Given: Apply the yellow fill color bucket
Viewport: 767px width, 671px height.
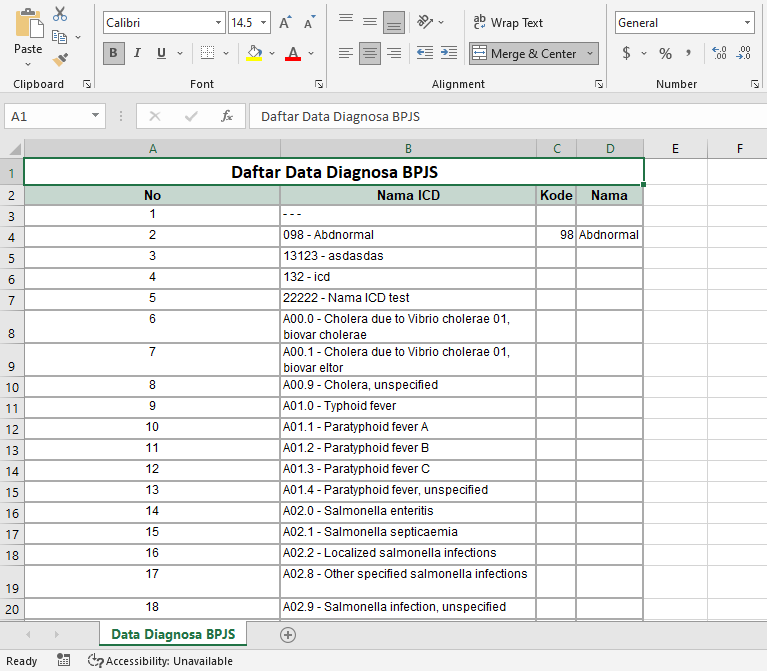Looking at the screenshot, I should 254,53.
